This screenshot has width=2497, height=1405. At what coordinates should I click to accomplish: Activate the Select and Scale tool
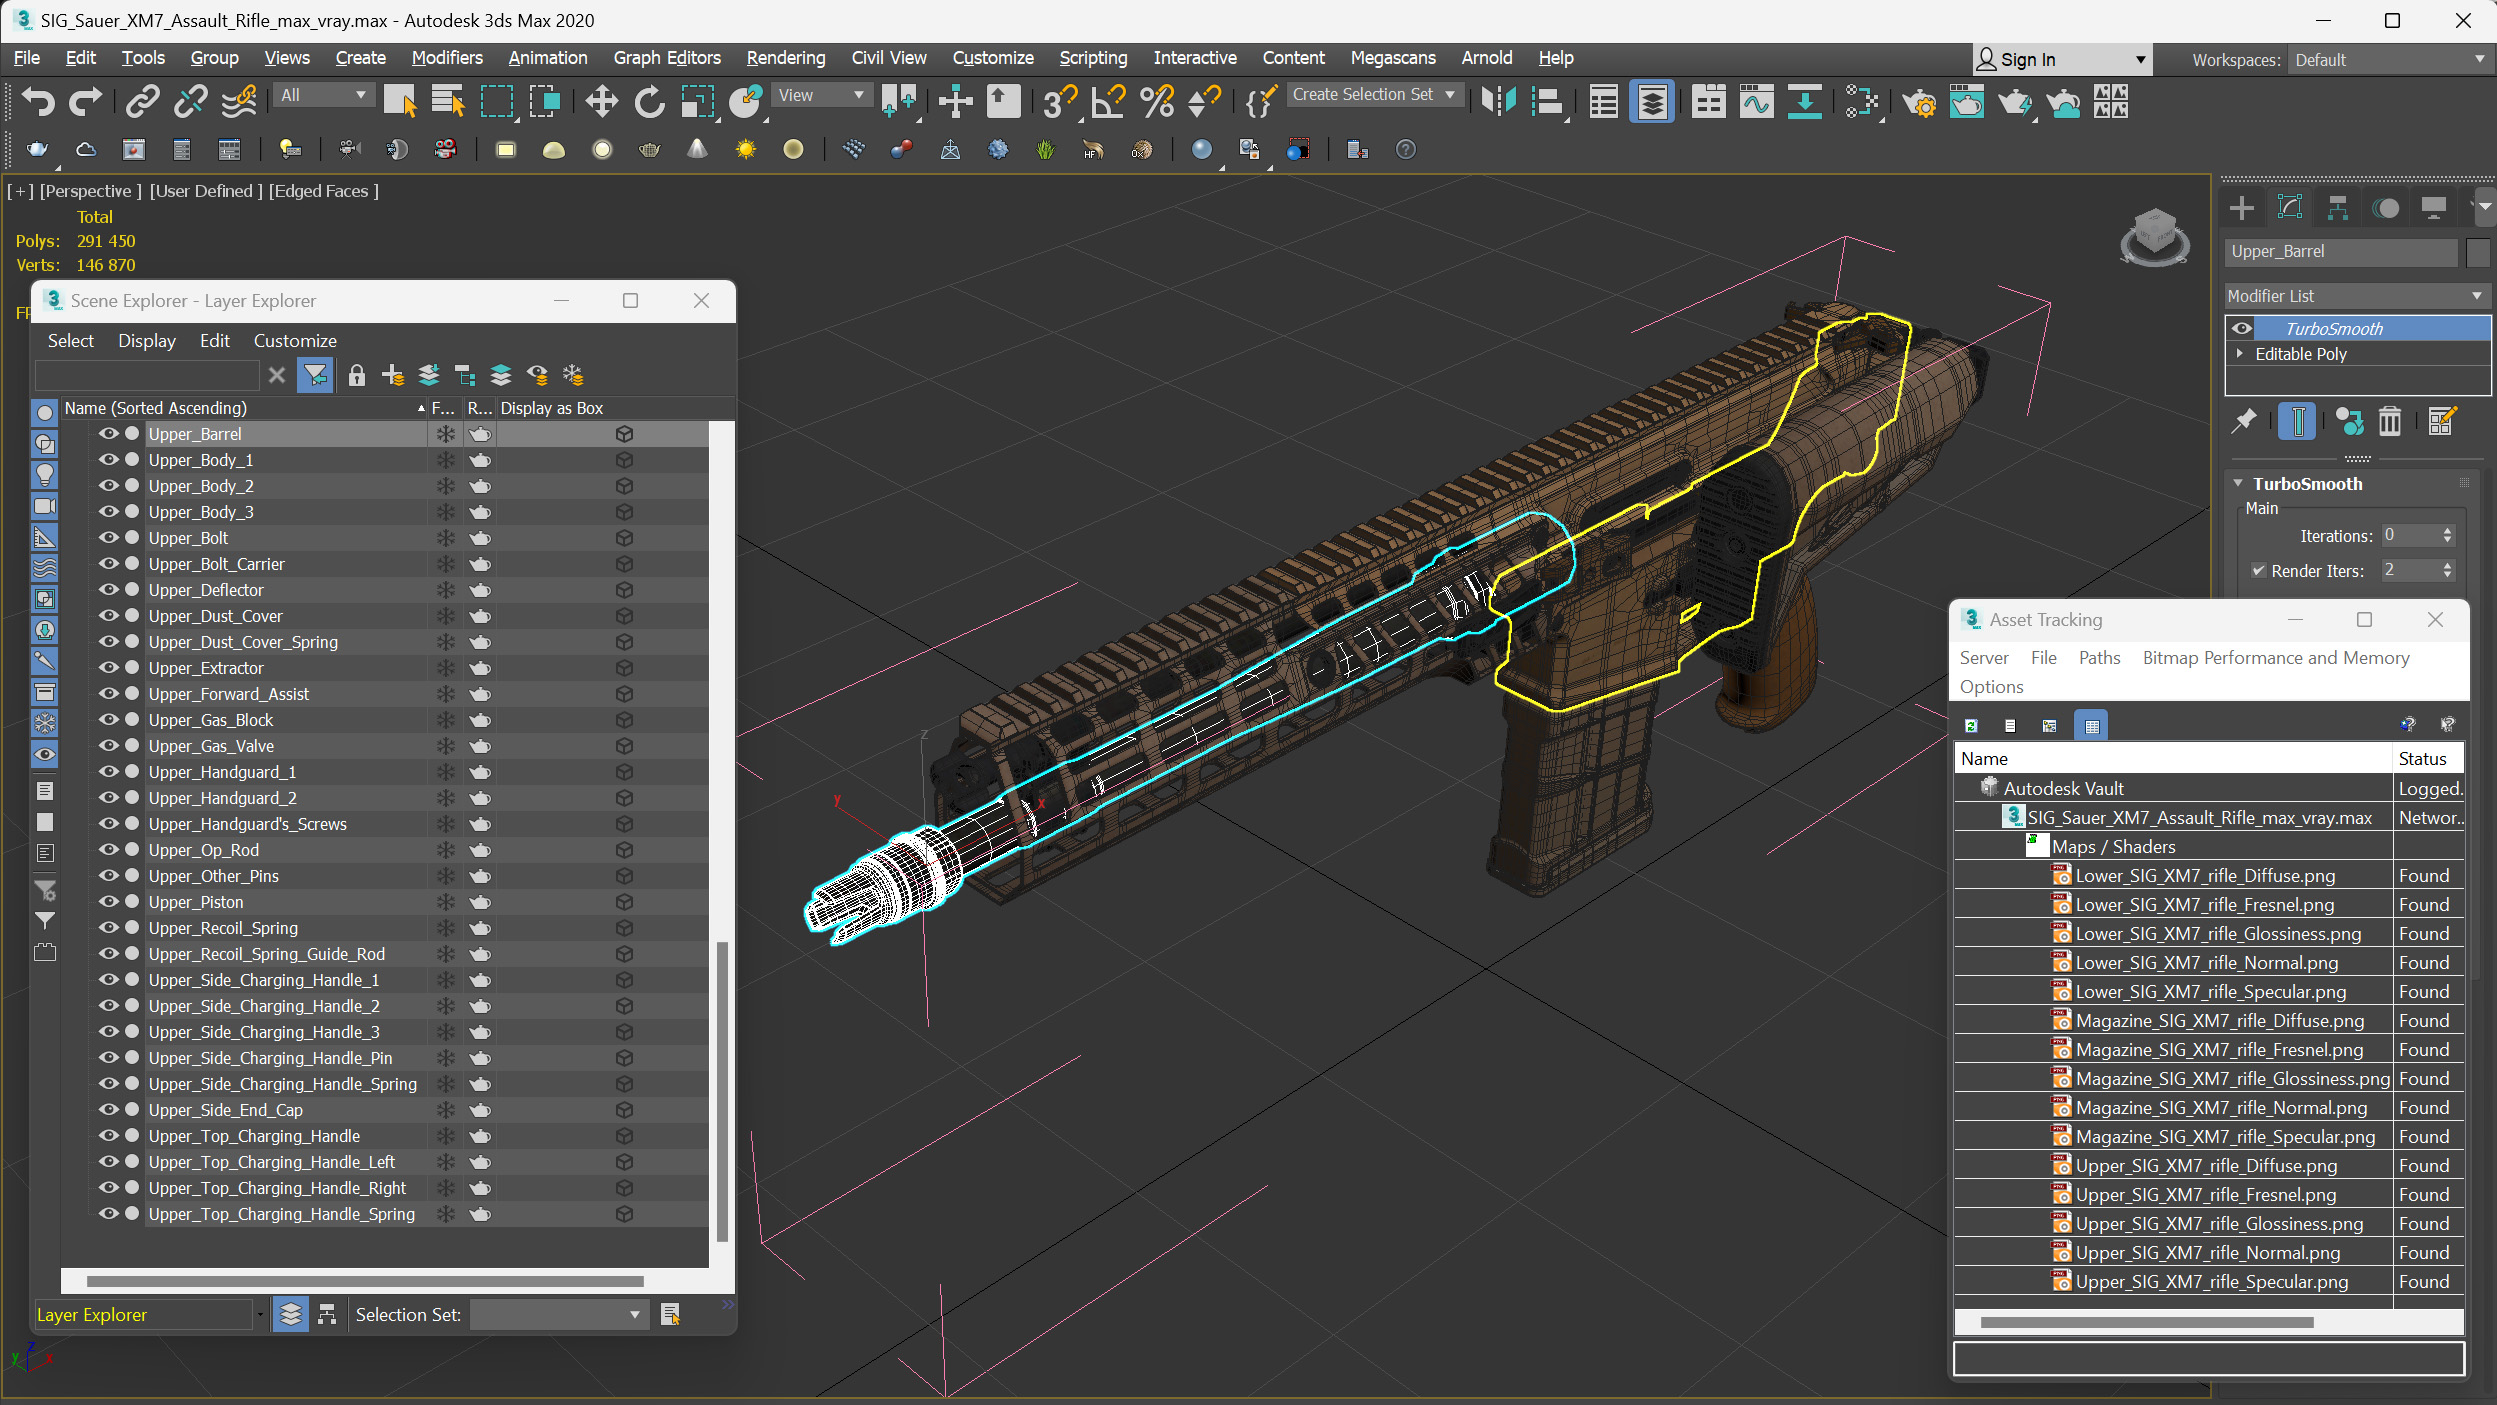coord(697,101)
